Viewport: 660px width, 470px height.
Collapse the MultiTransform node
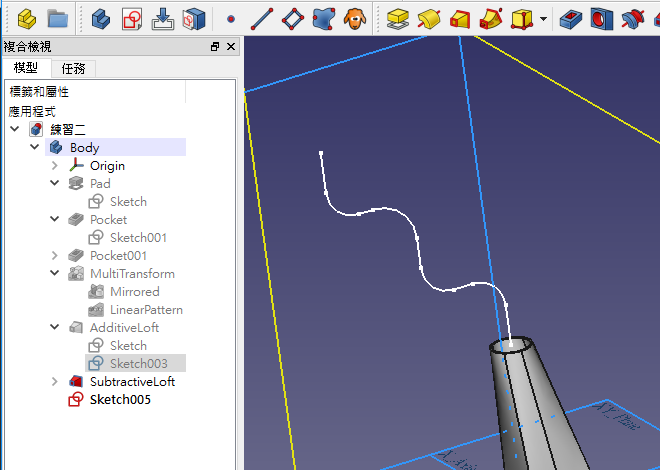point(55,273)
